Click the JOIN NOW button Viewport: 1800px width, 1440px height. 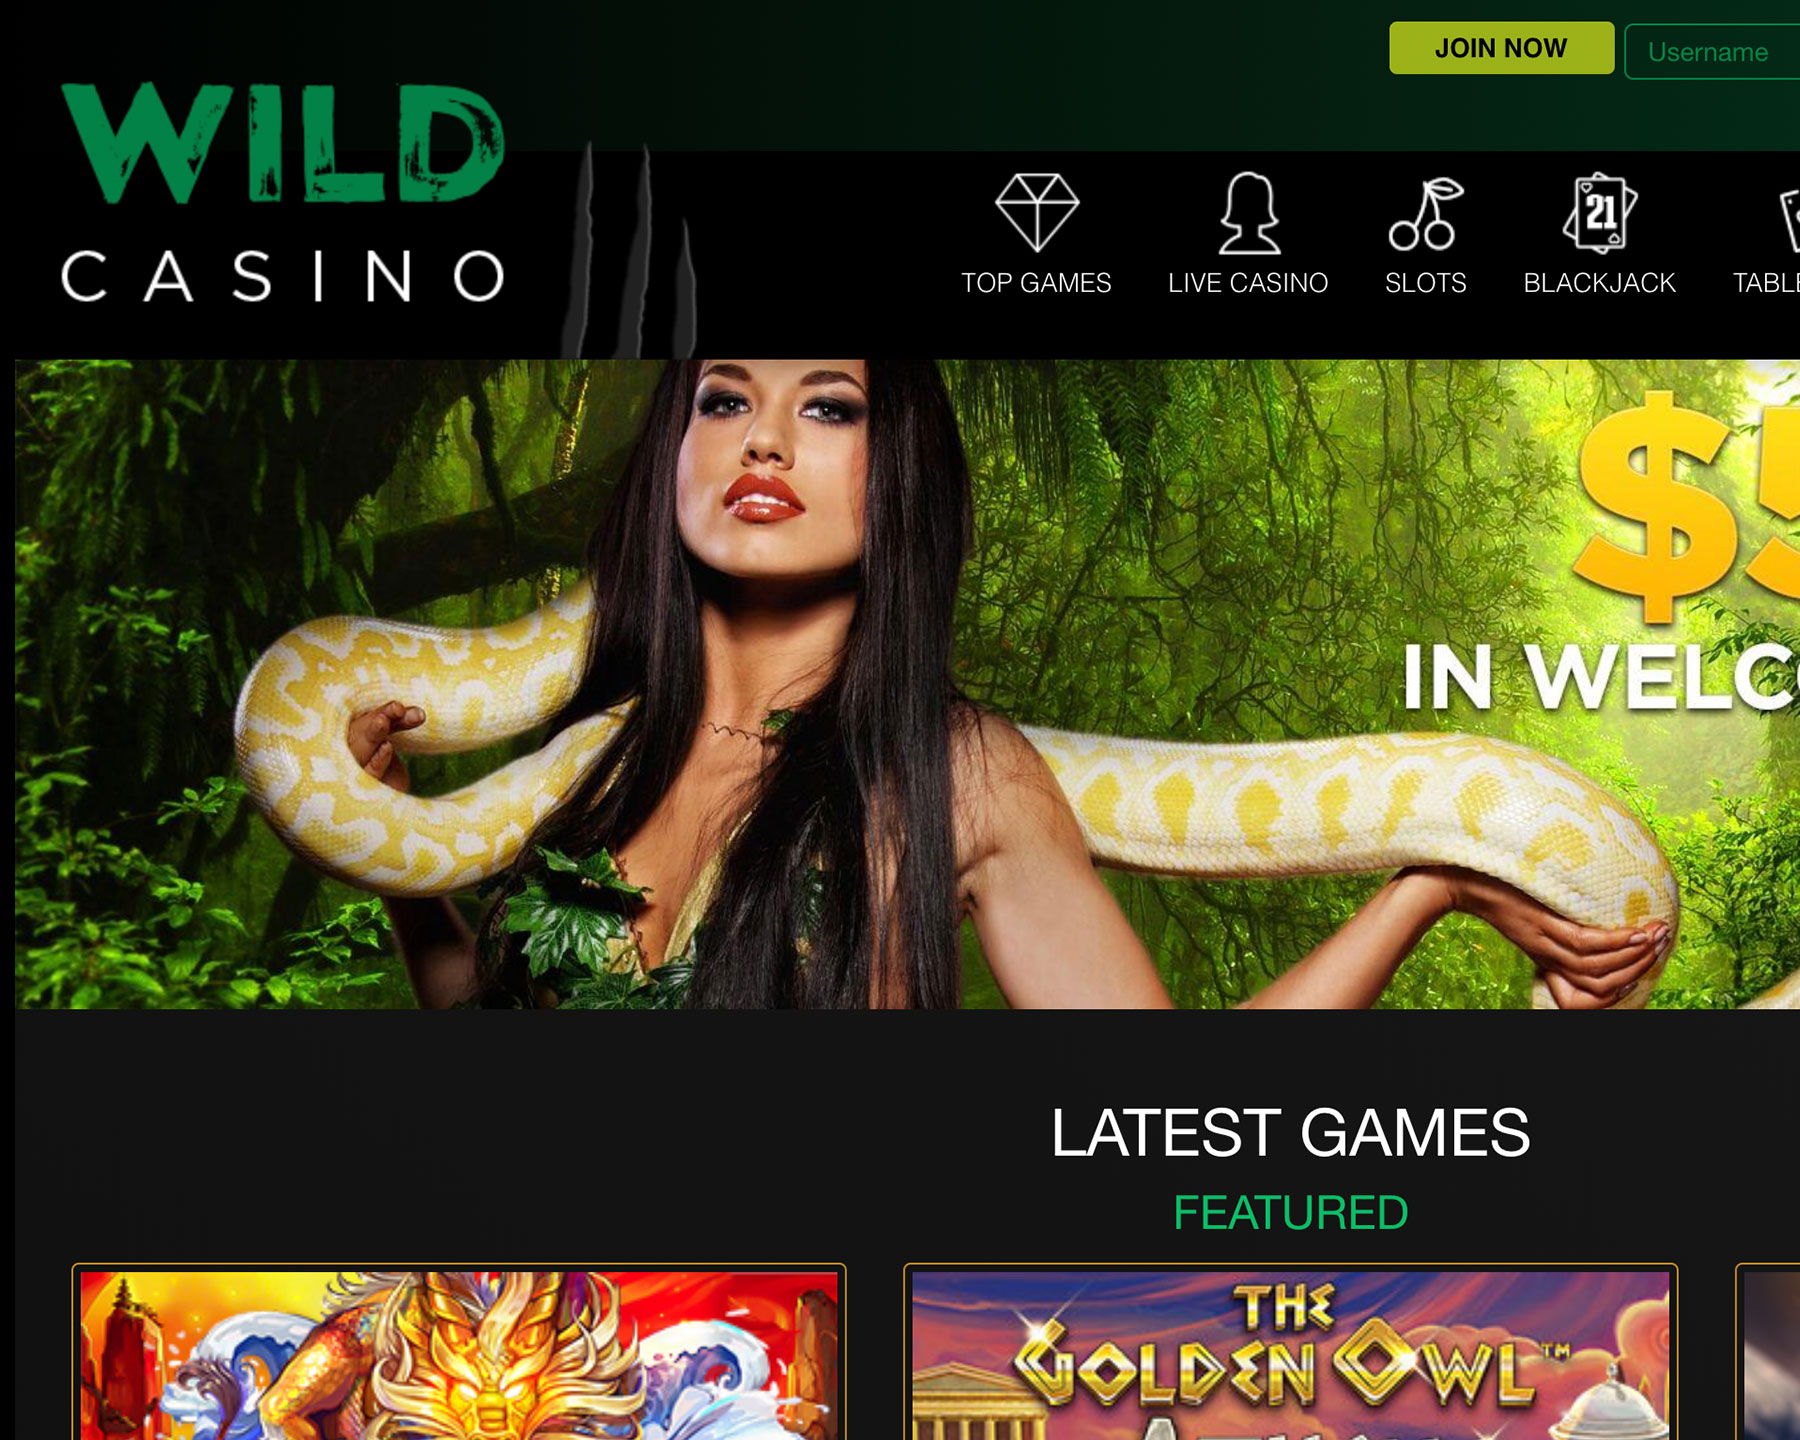click(x=1501, y=48)
